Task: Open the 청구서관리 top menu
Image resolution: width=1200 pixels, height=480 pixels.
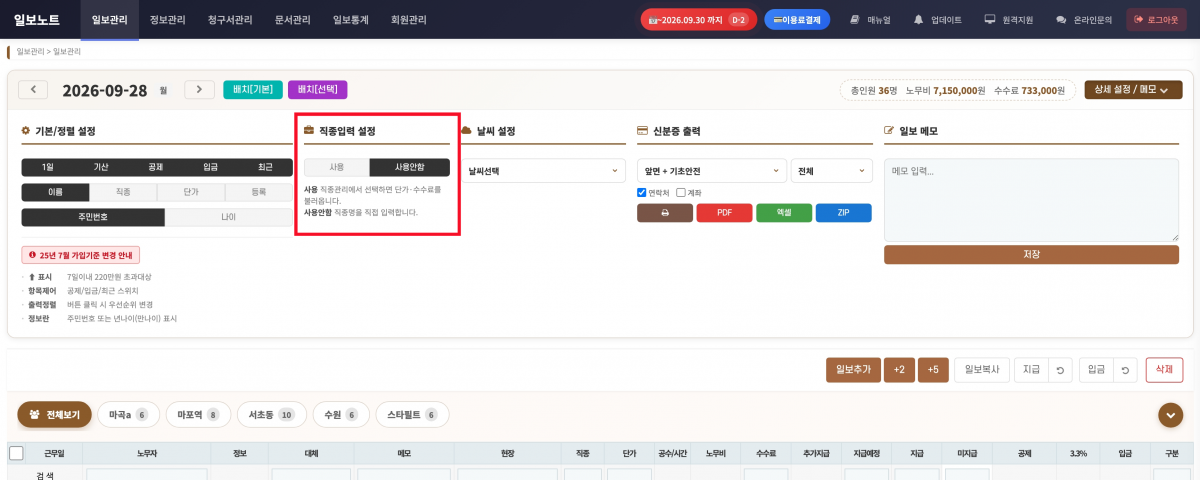Action: 230,20
